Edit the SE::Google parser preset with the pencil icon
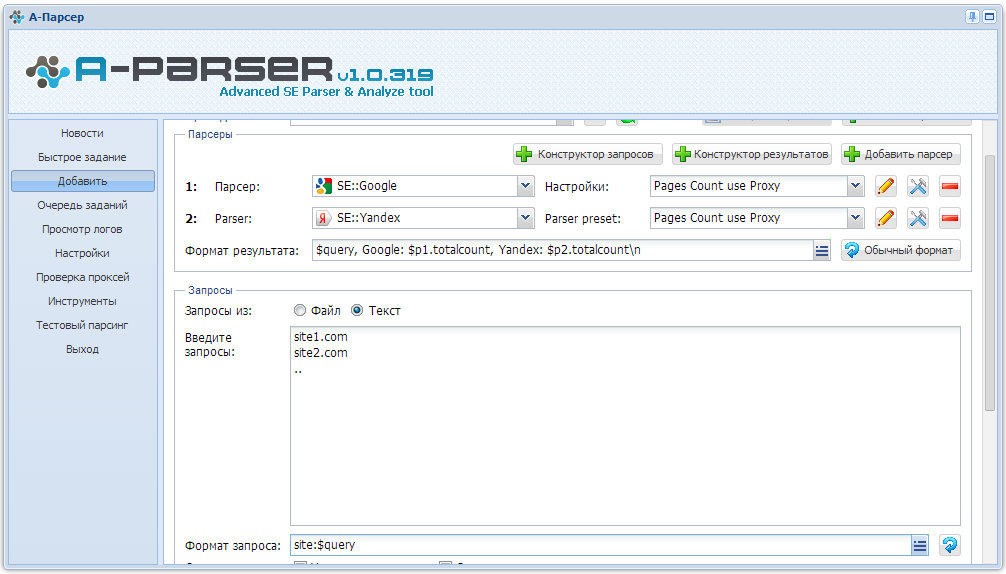 pos(886,187)
